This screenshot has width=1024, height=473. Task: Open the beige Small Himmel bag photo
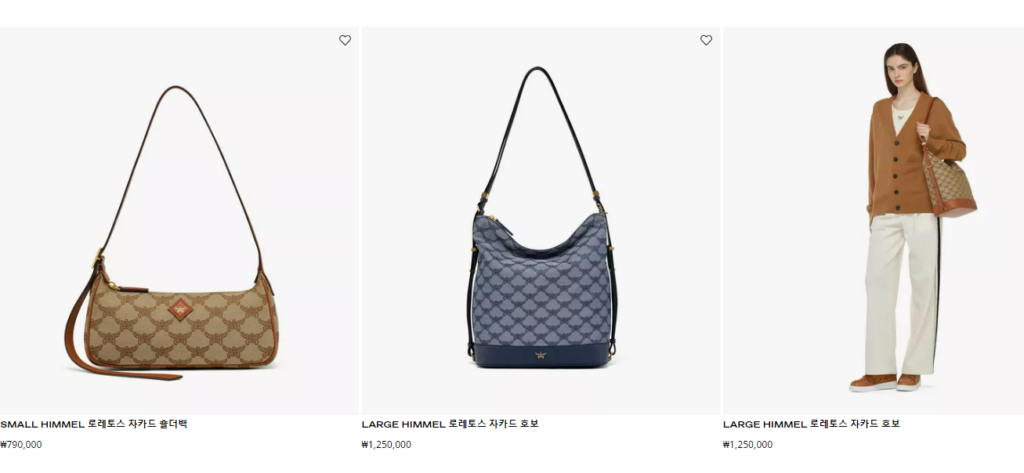[x=179, y=221]
